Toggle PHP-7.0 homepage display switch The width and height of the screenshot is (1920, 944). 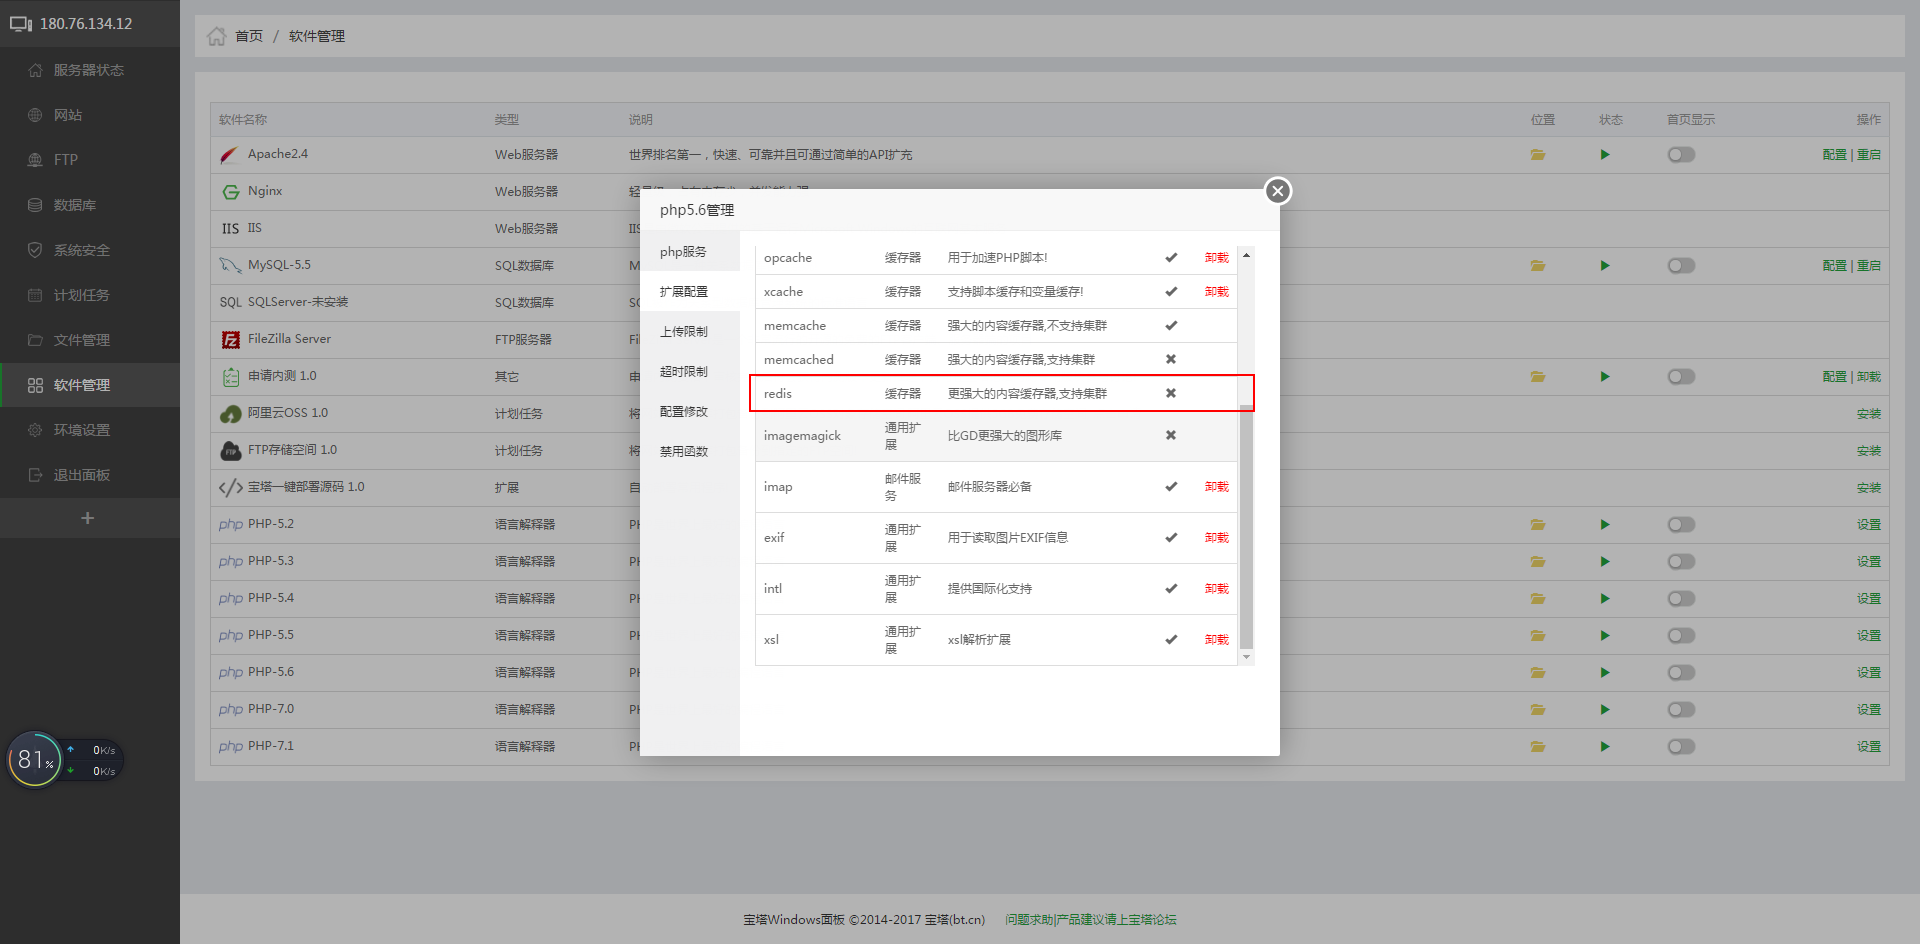coord(1681,710)
